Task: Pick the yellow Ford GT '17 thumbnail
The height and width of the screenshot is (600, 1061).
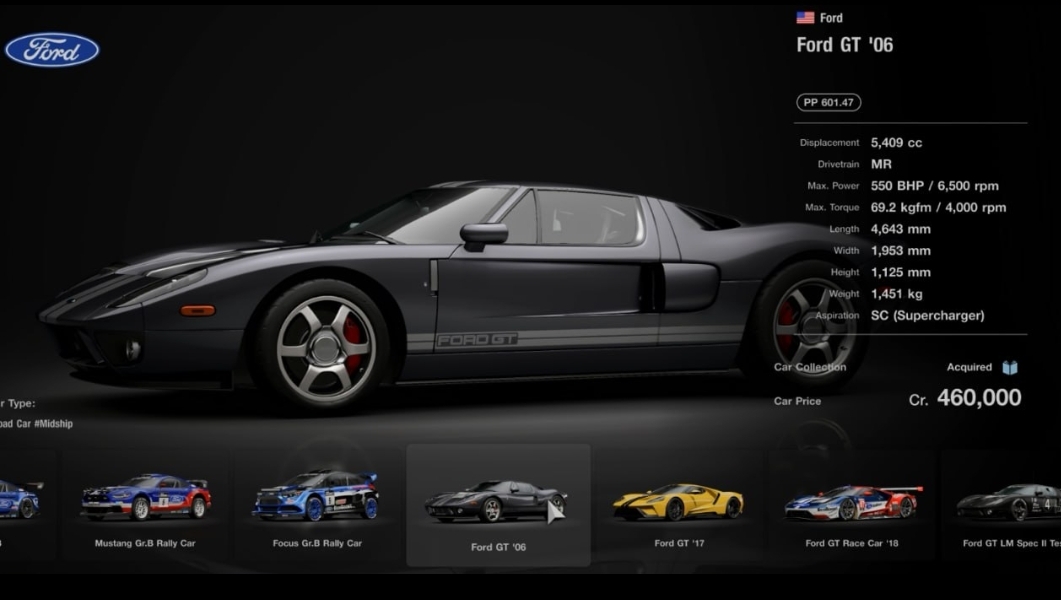Action: [x=679, y=506]
